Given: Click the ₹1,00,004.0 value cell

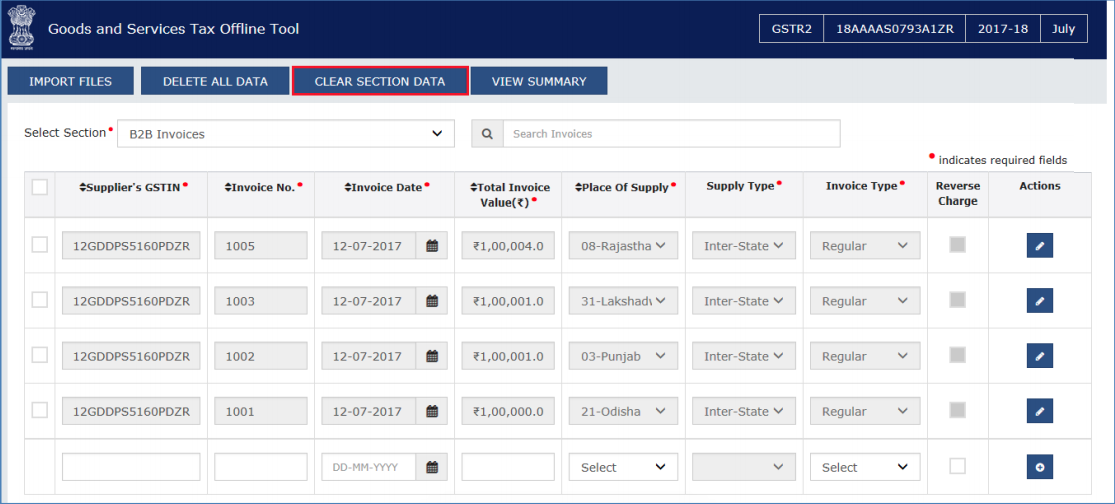Looking at the screenshot, I should click(x=508, y=246).
